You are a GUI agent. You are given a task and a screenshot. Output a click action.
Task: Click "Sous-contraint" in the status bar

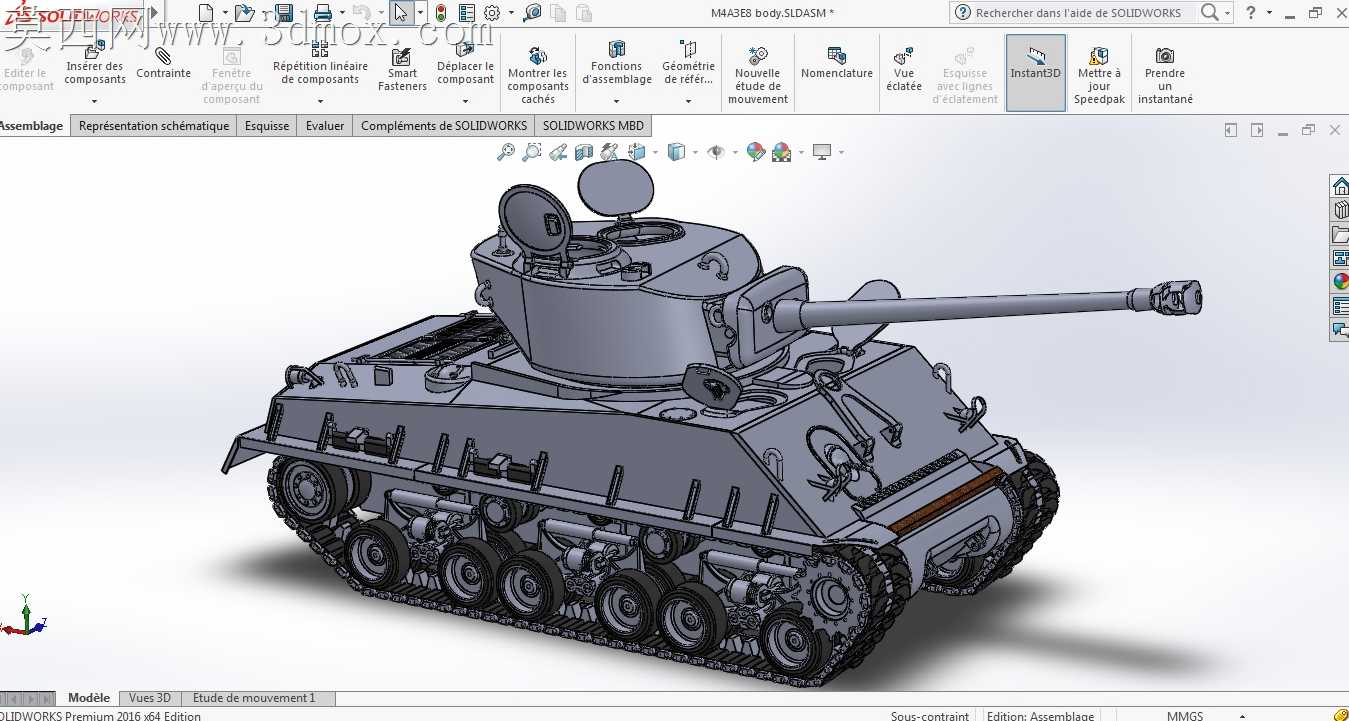point(930,716)
